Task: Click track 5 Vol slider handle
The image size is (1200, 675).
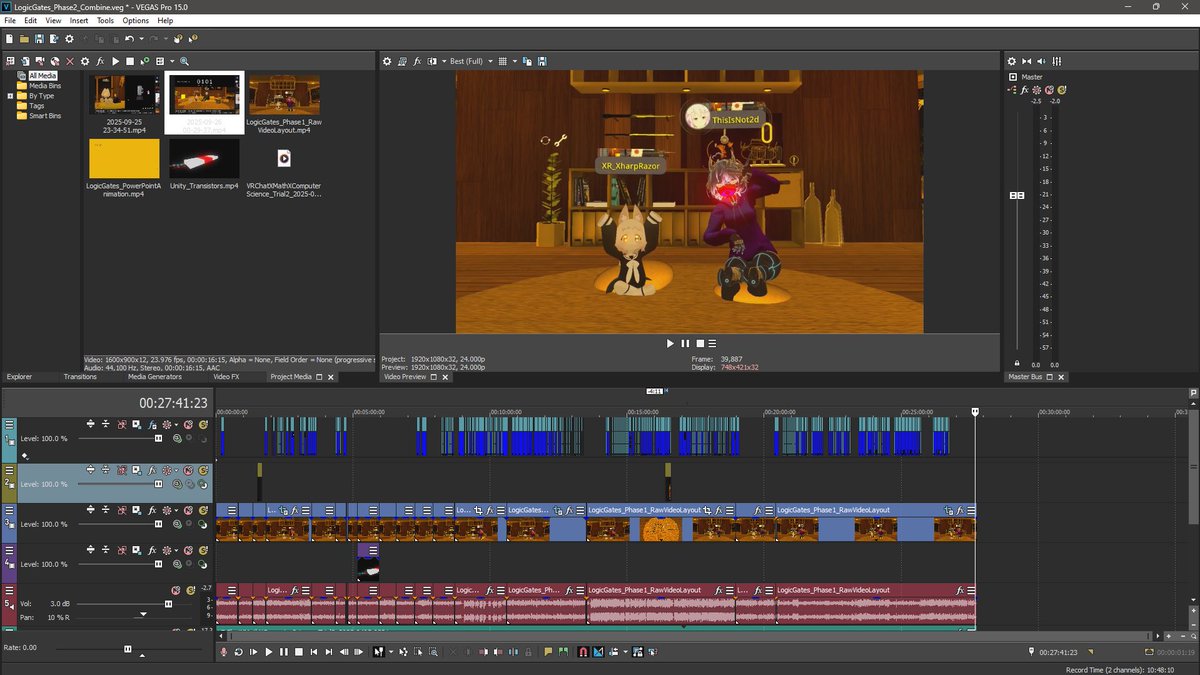Action: (168, 604)
